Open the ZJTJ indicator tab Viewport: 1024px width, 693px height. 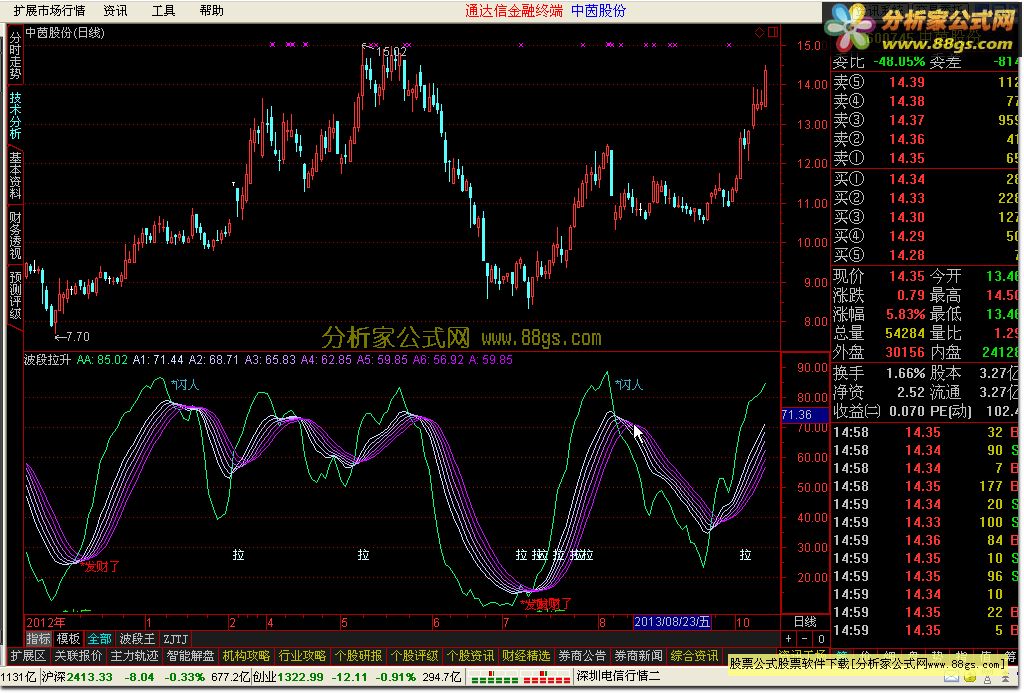pyautogui.click(x=175, y=639)
